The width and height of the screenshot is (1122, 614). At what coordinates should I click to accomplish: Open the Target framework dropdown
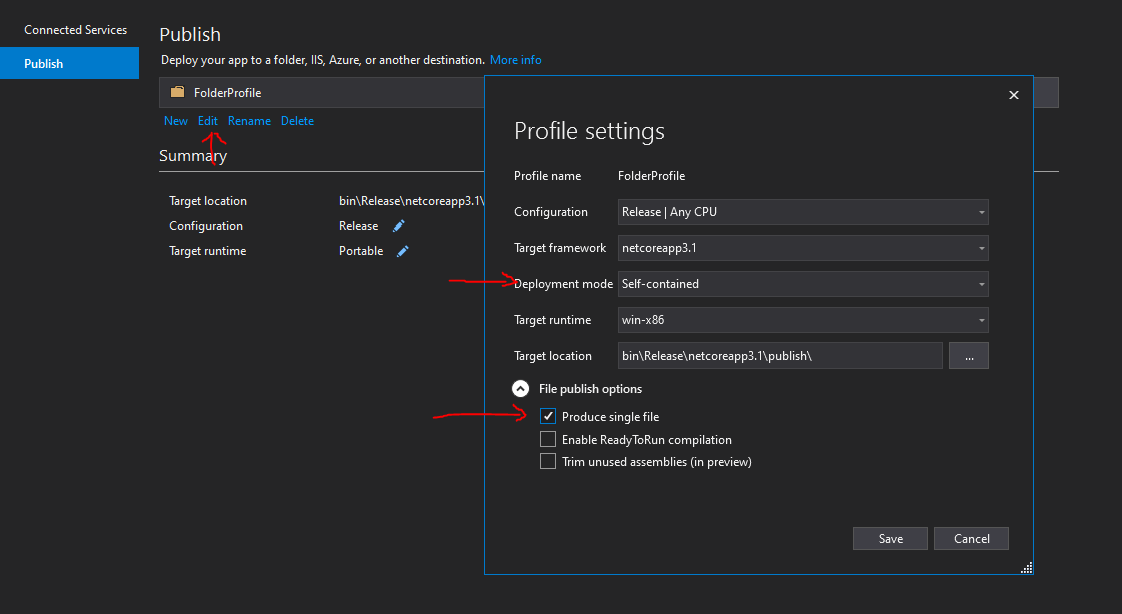coord(803,248)
